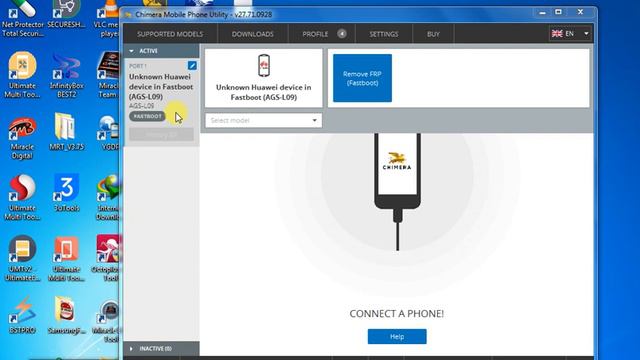
Task: Click the Remove FRP (Fastboot) button
Action: tap(362, 78)
